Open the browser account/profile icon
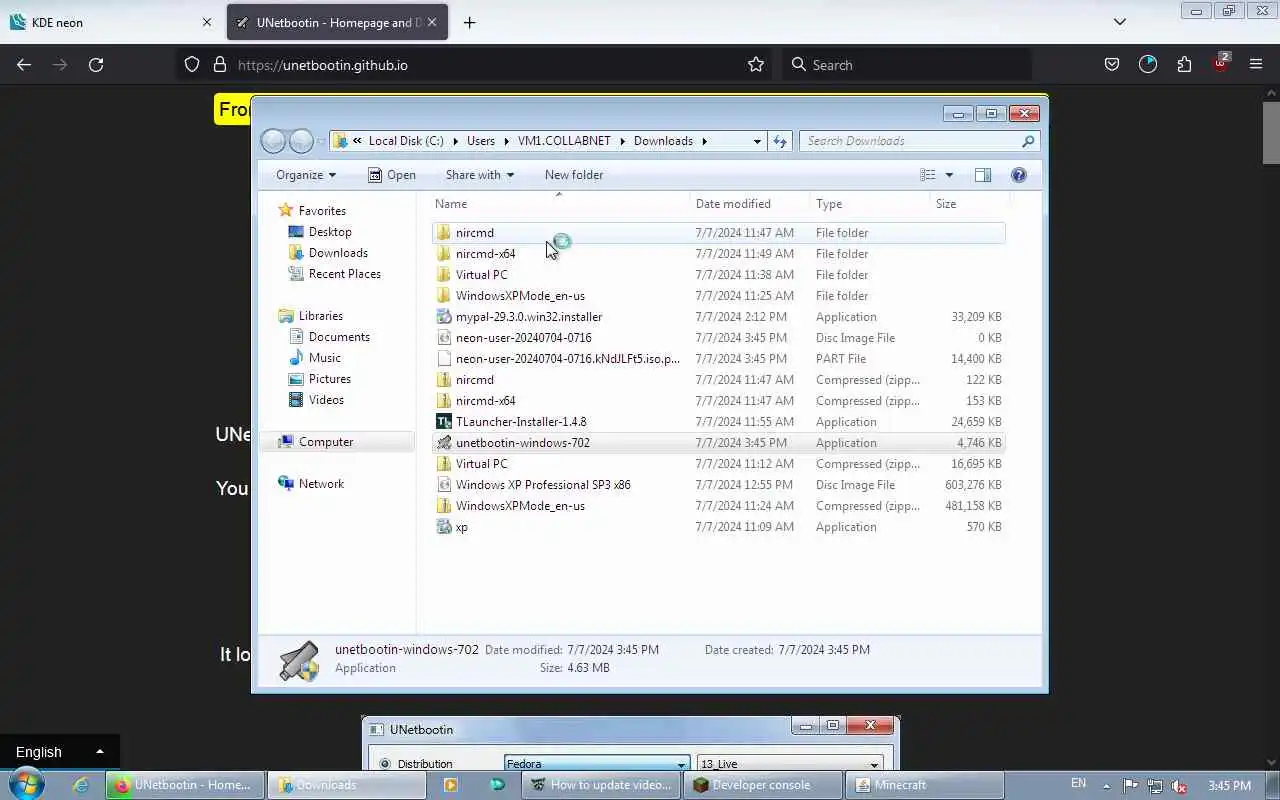This screenshot has height=800, width=1280. pyautogui.click(x=1148, y=65)
